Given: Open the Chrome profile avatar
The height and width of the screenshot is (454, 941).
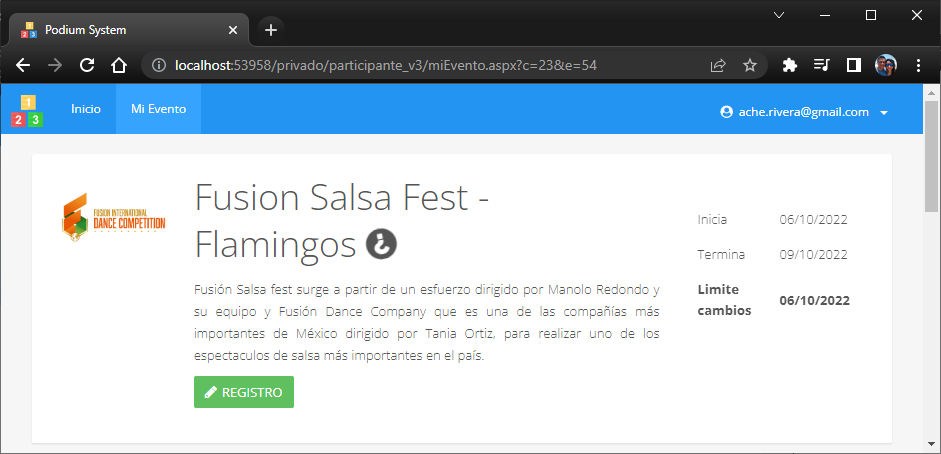Looking at the screenshot, I should pyautogui.click(x=886, y=65).
